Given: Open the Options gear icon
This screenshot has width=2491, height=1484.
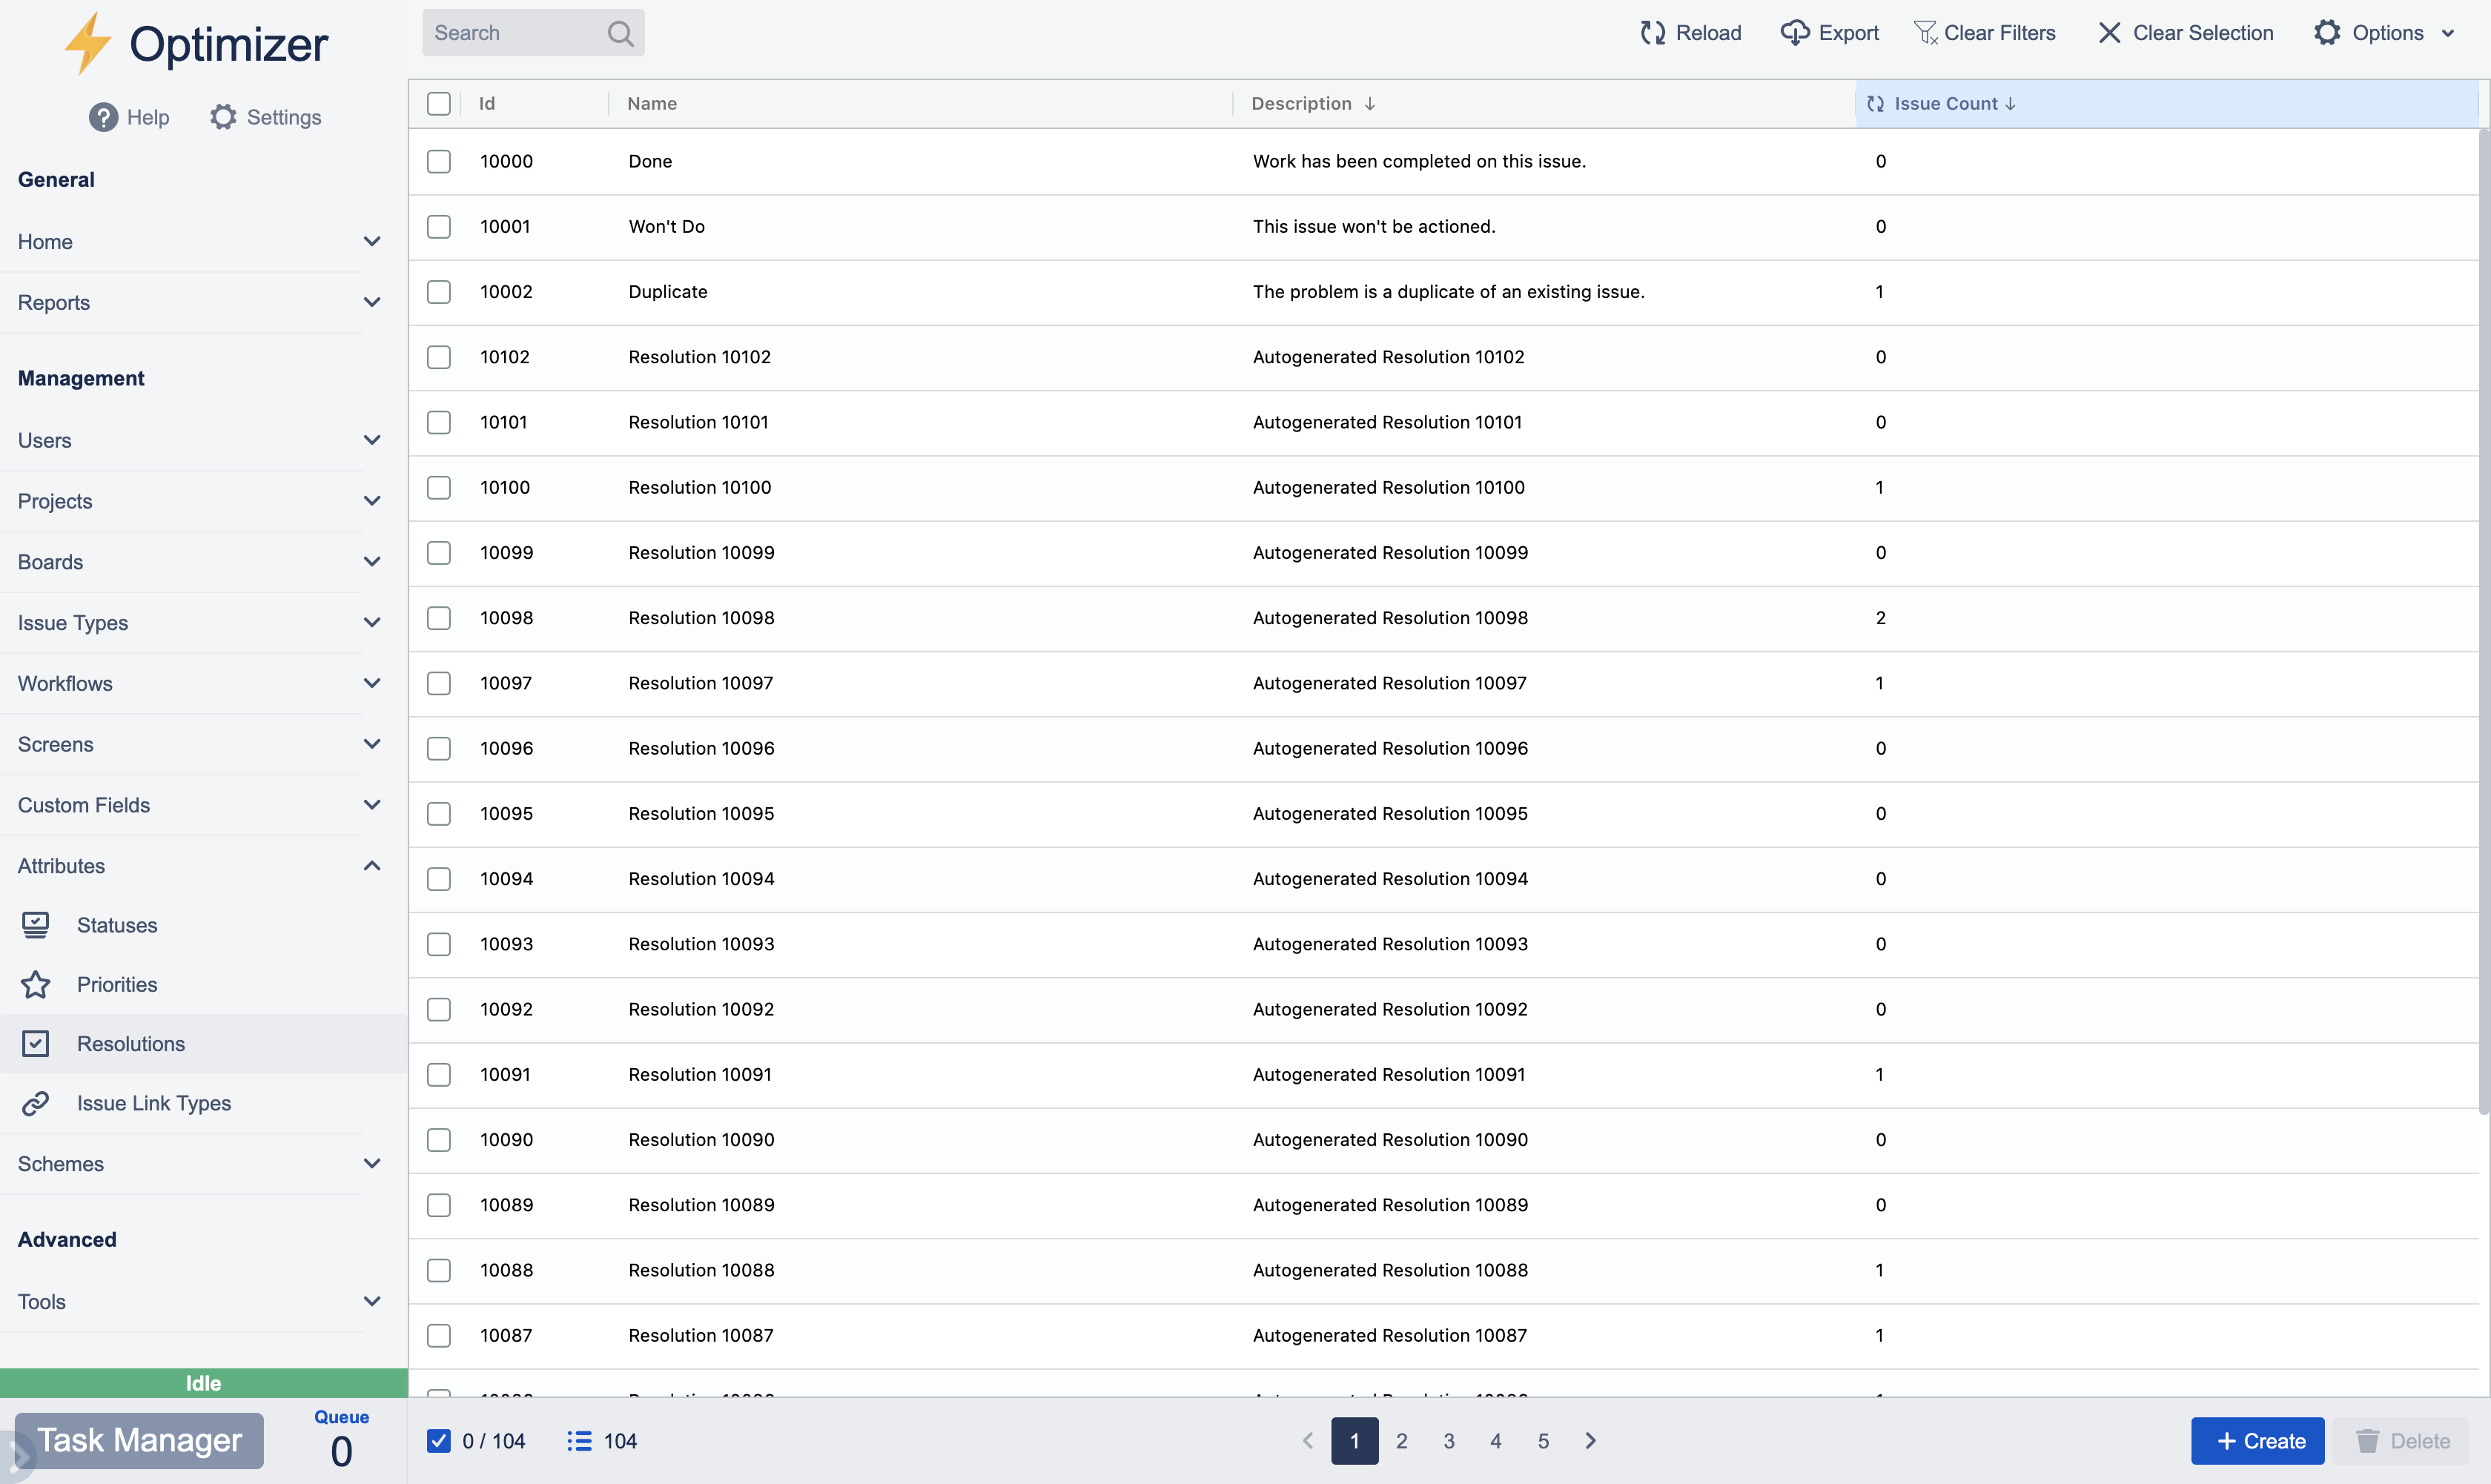Looking at the screenshot, I should (2328, 32).
